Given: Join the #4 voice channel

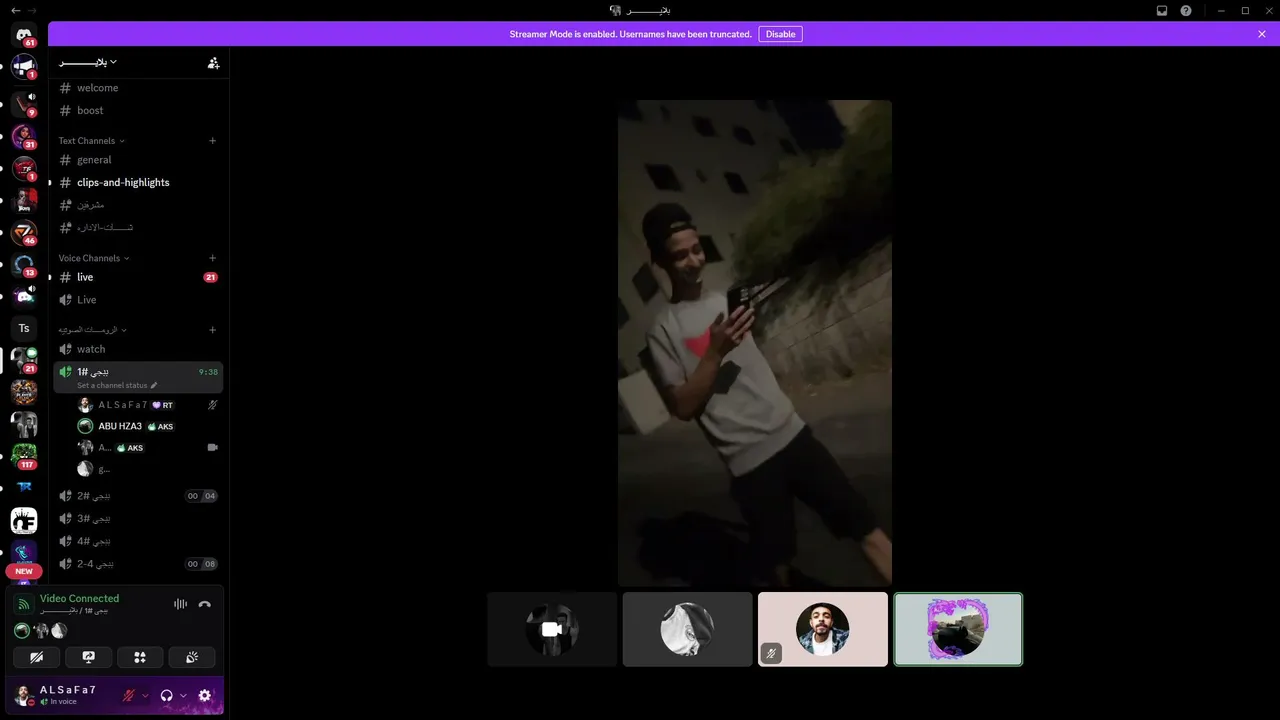Looking at the screenshot, I should coord(138,541).
